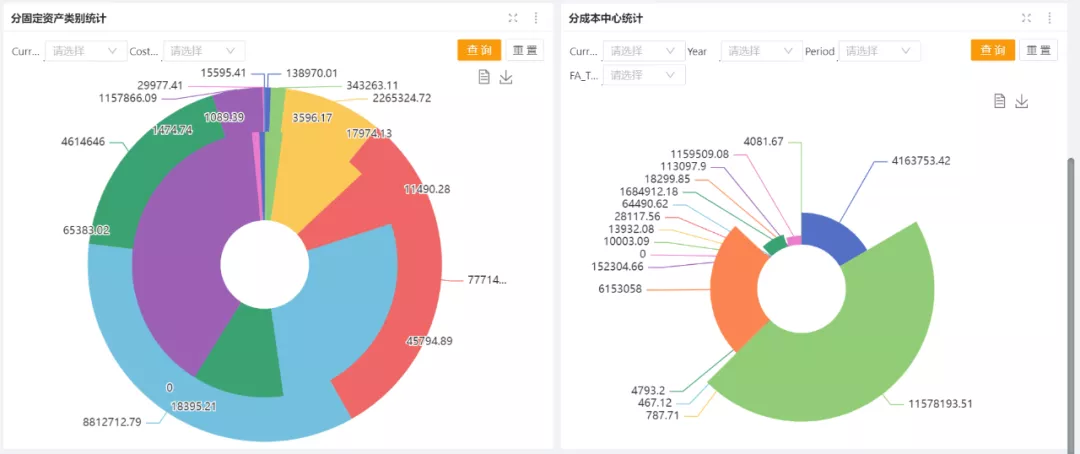Viewport: 1080px width, 454px height.
Task: Open data view icon above the 分成本中心统计 chart
Action: point(999,101)
